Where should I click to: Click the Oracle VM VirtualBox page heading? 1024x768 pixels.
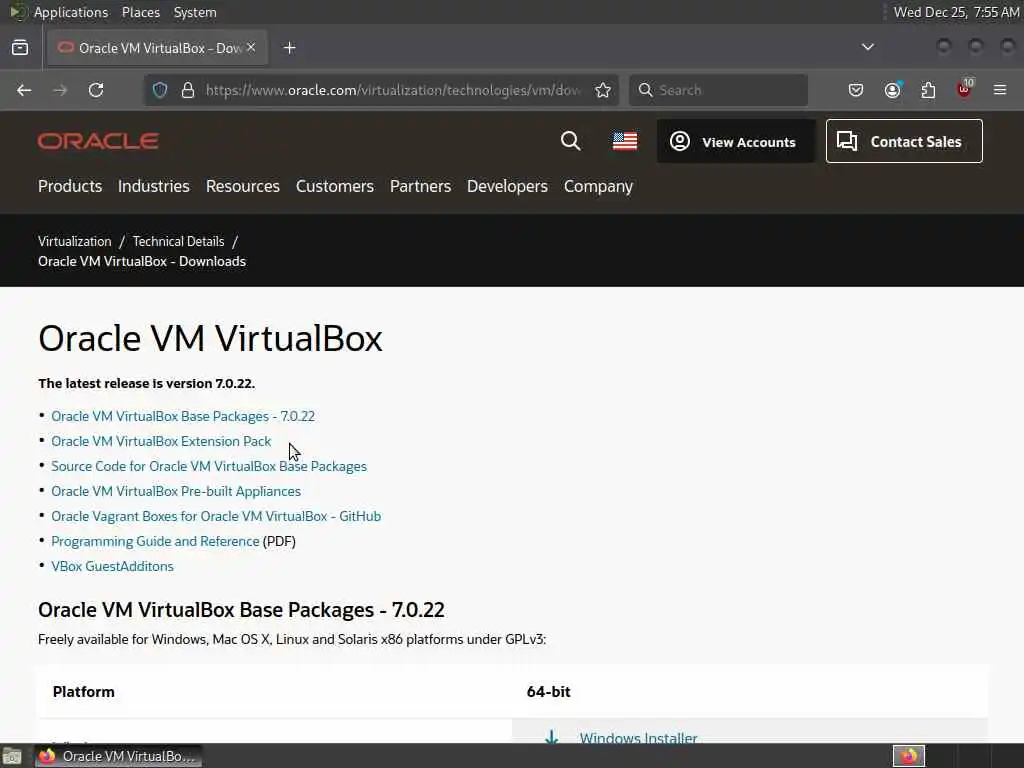tap(210, 338)
